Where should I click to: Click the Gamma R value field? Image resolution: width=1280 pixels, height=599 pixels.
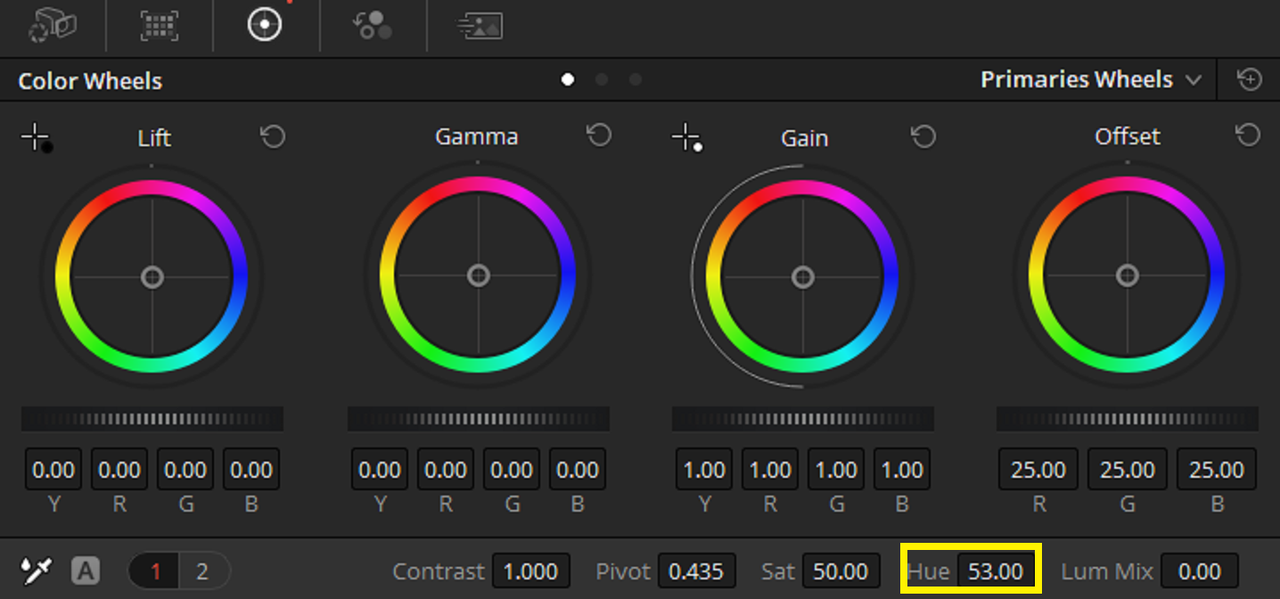click(x=446, y=469)
